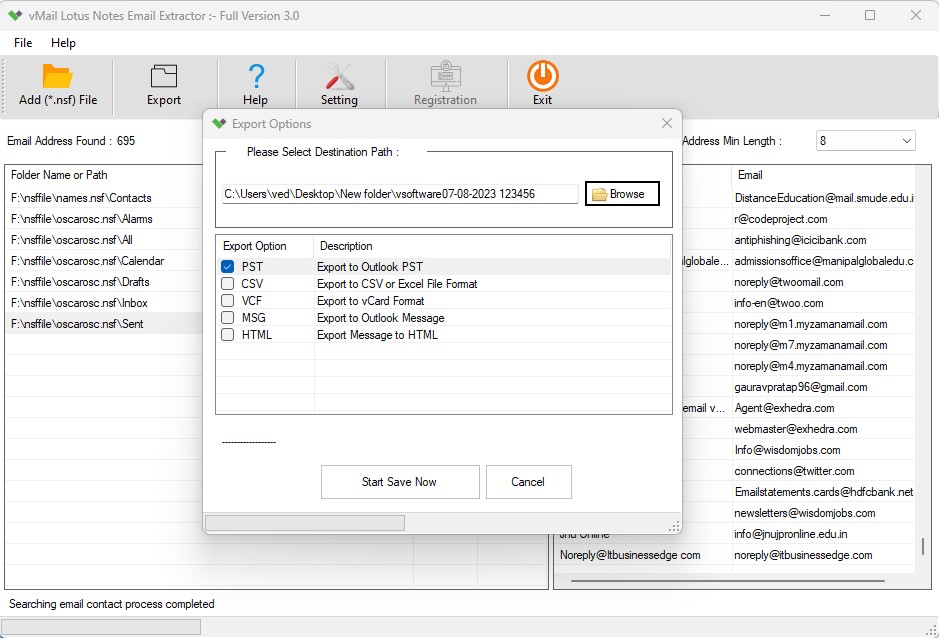Select the oscarosc.nsf\Calendar folder row
This screenshot has height=638, width=939.
pyautogui.click(x=104, y=261)
